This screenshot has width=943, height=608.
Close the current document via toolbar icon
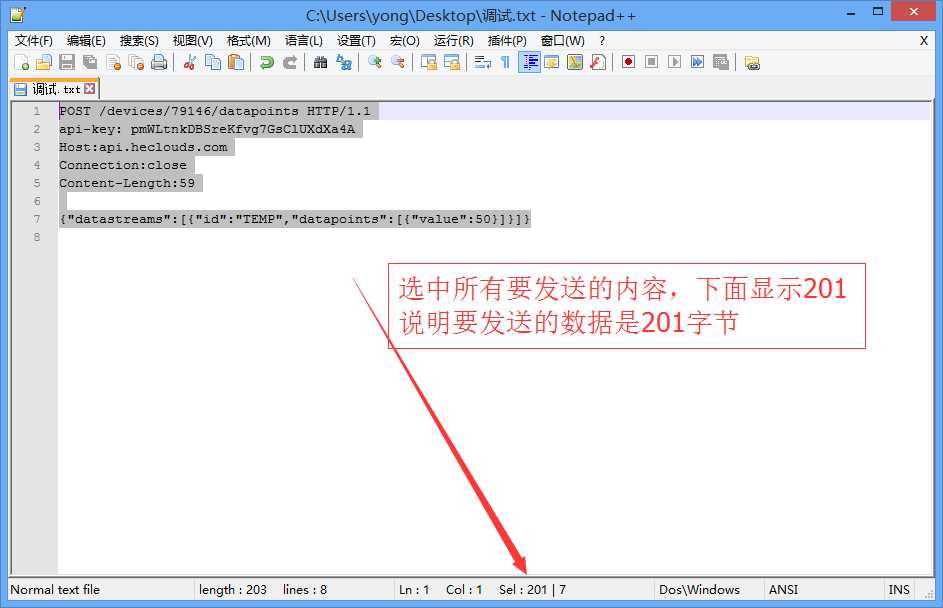pos(113,63)
